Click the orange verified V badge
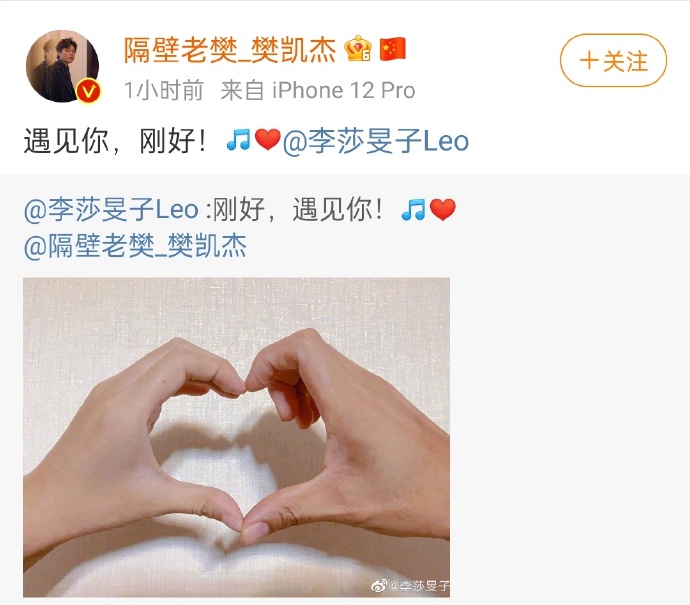690x605 pixels. [89, 91]
